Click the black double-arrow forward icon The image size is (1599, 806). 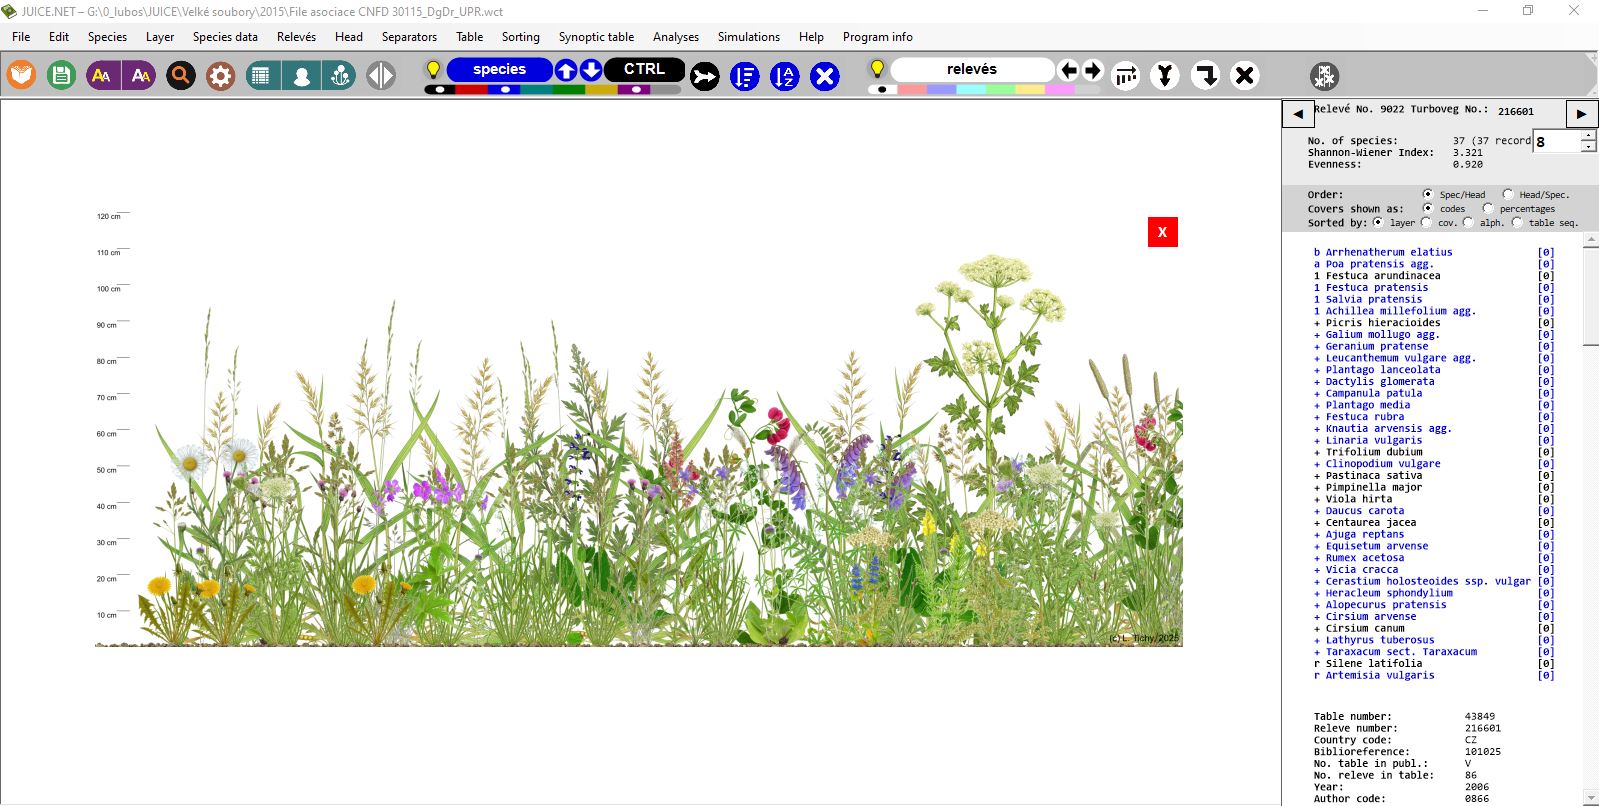(x=705, y=76)
